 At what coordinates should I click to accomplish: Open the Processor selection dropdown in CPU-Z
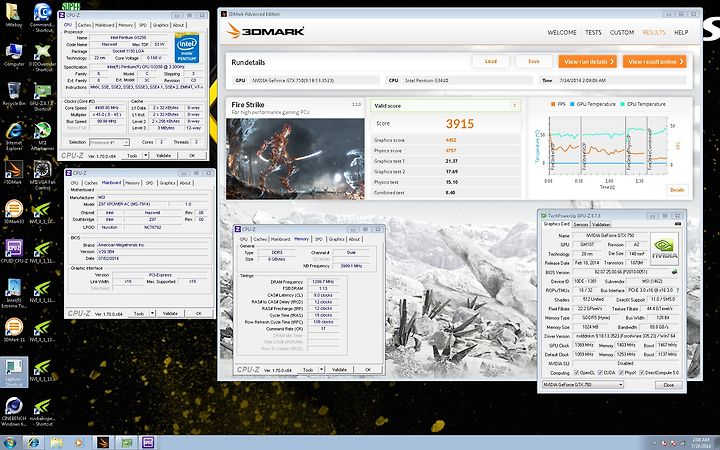109,142
